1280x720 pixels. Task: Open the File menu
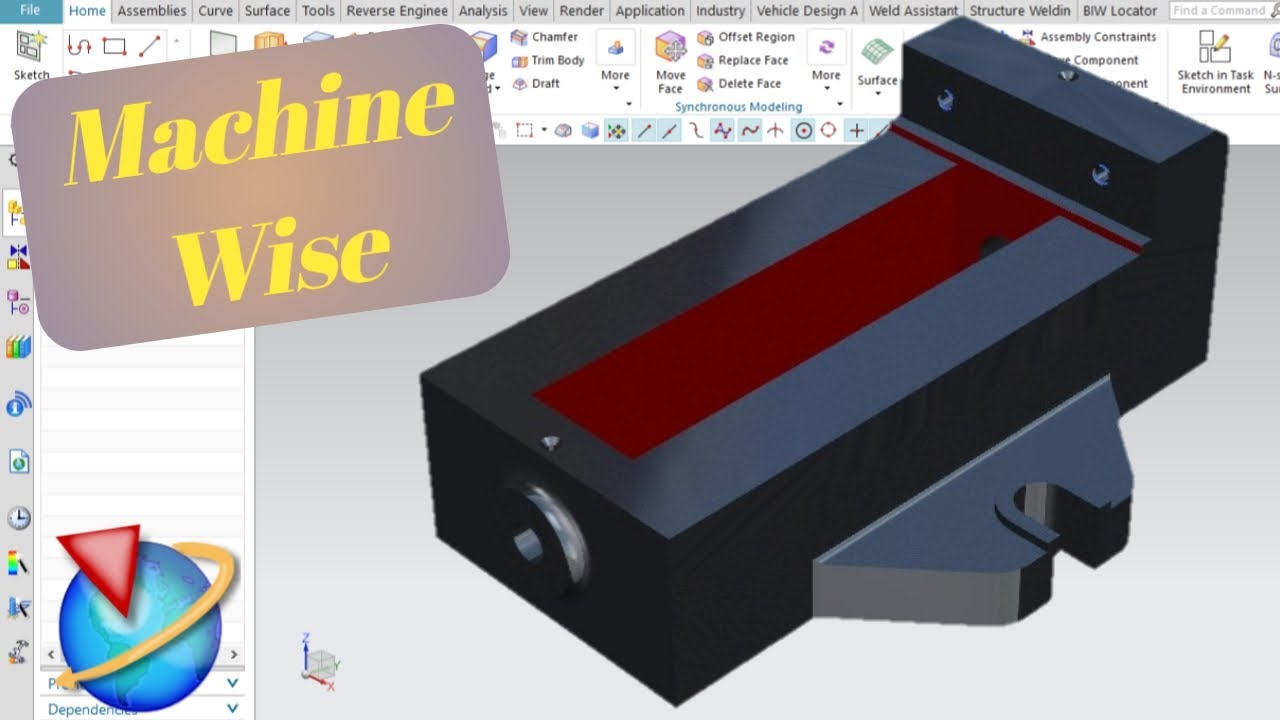pos(30,11)
